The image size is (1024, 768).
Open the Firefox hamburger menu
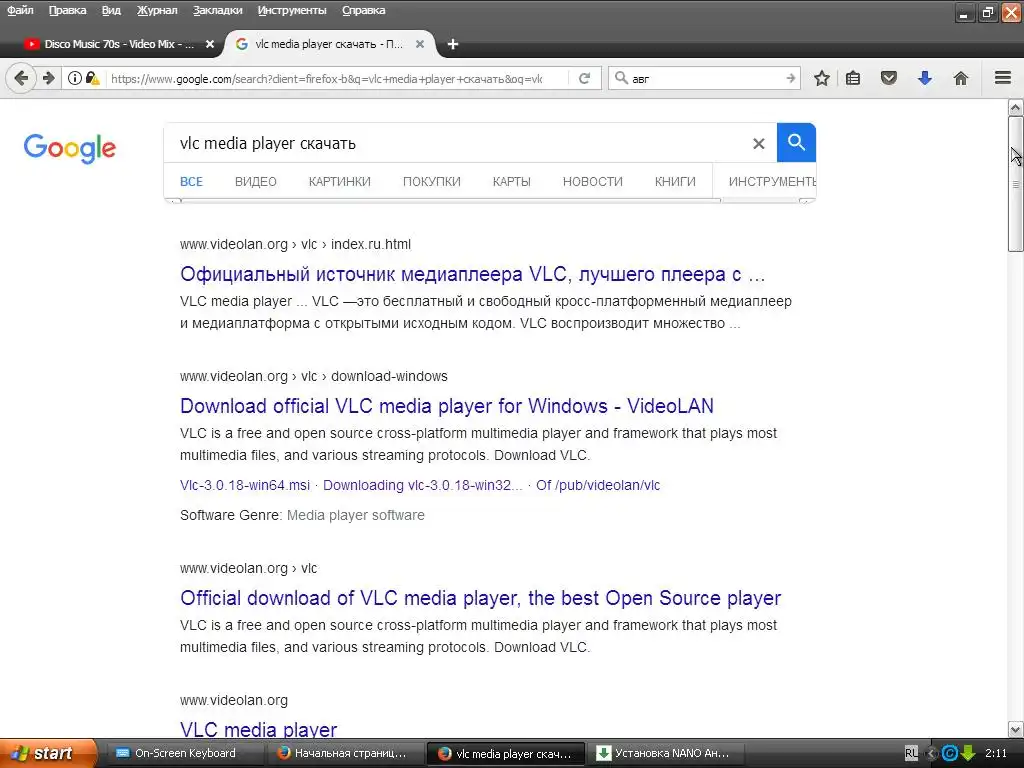pyautogui.click(x=1003, y=78)
